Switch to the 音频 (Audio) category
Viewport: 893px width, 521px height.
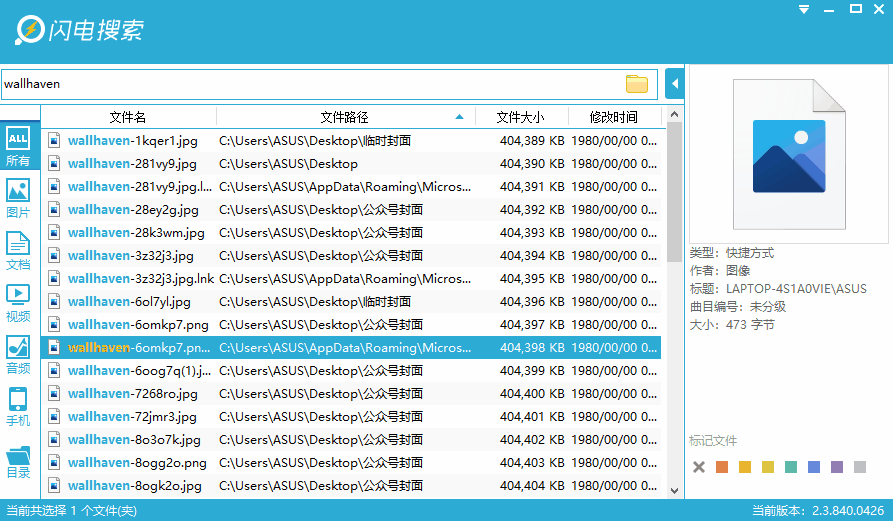18,355
